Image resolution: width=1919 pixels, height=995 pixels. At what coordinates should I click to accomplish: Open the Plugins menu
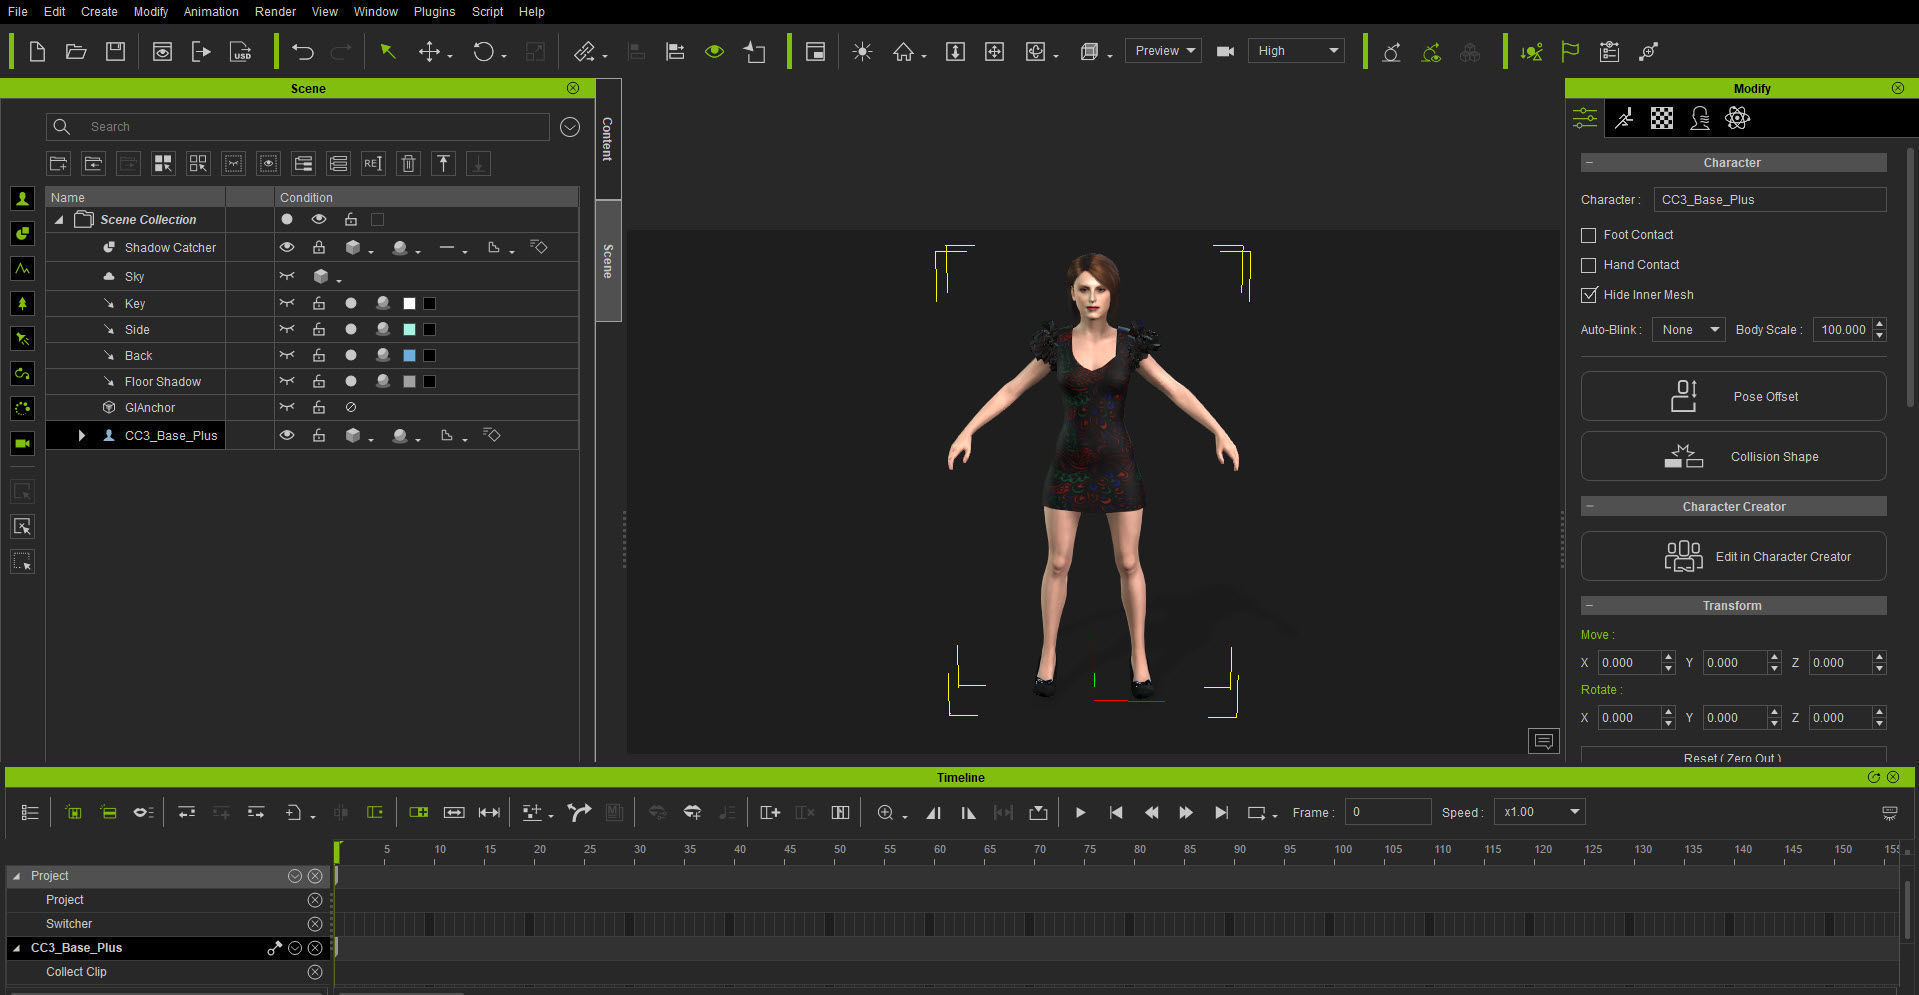434,12
